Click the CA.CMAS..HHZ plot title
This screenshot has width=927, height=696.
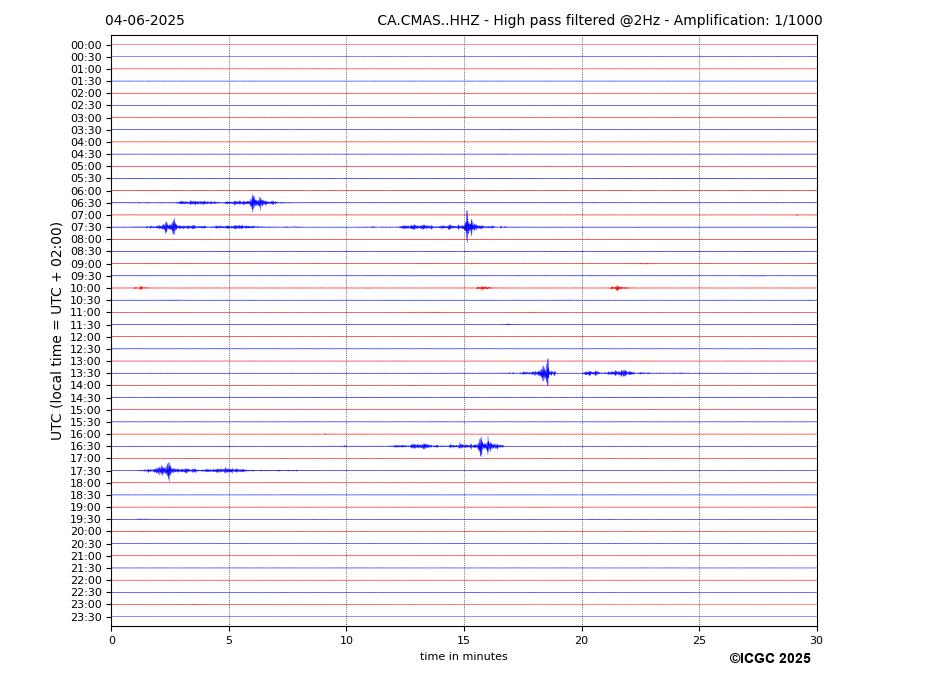(599, 21)
